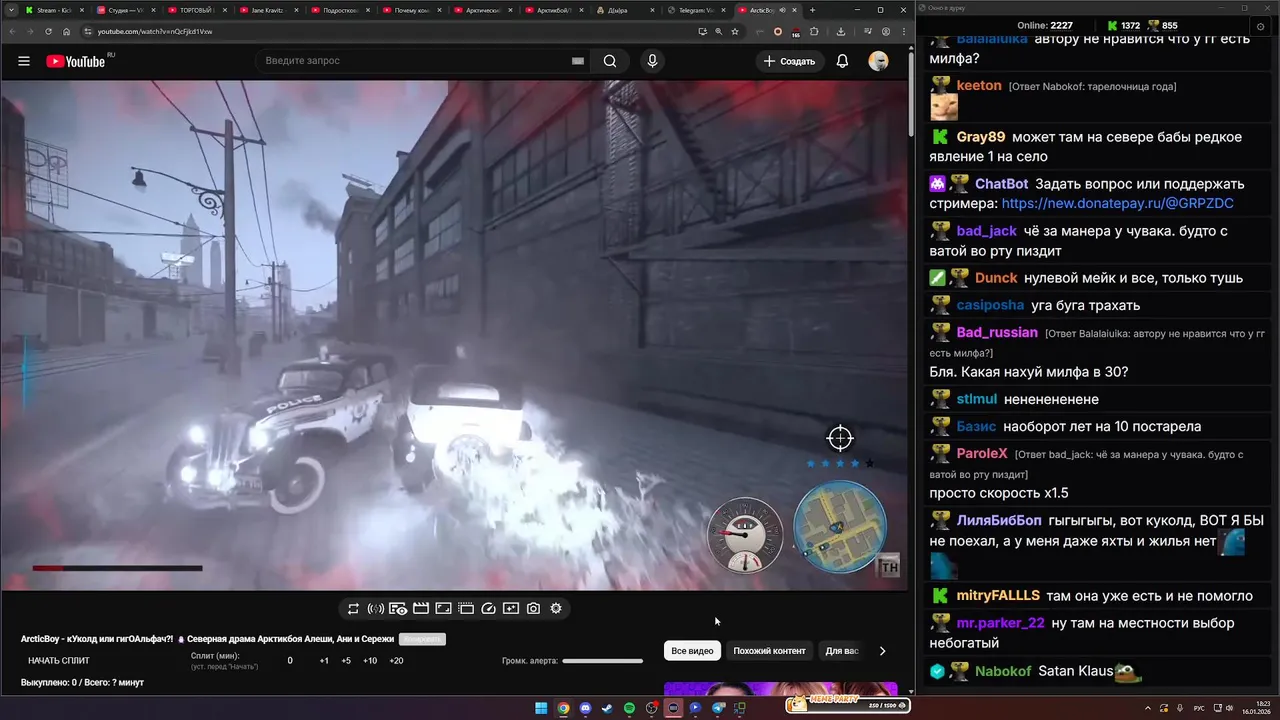
Task: Open the browser profile icon
Action: coord(886,31)
